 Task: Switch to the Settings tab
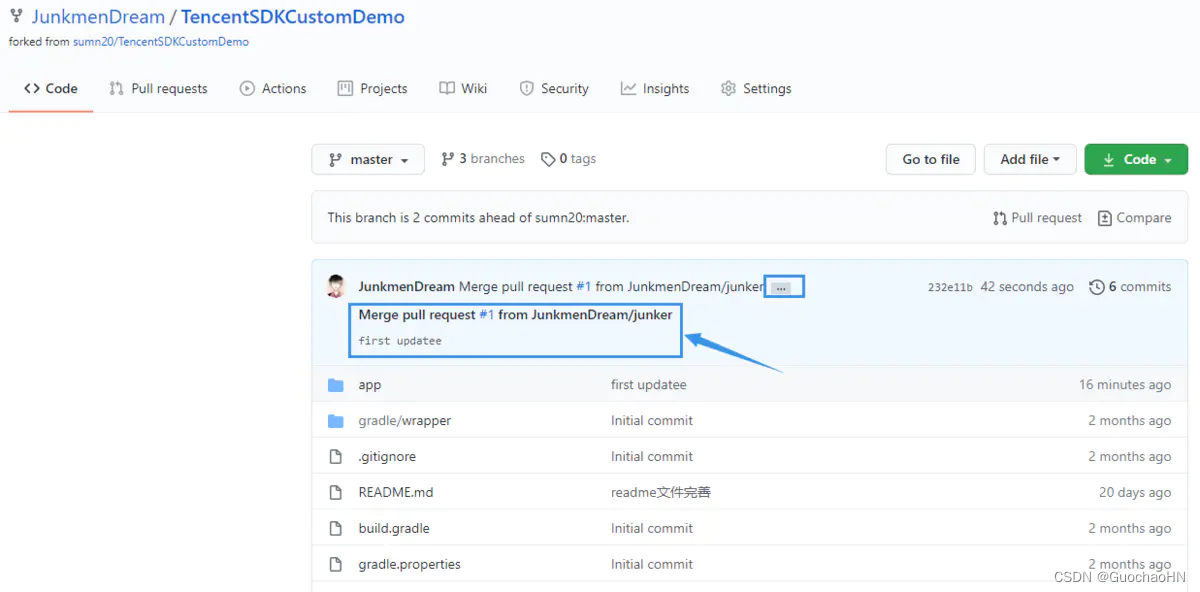coord(756,88)
